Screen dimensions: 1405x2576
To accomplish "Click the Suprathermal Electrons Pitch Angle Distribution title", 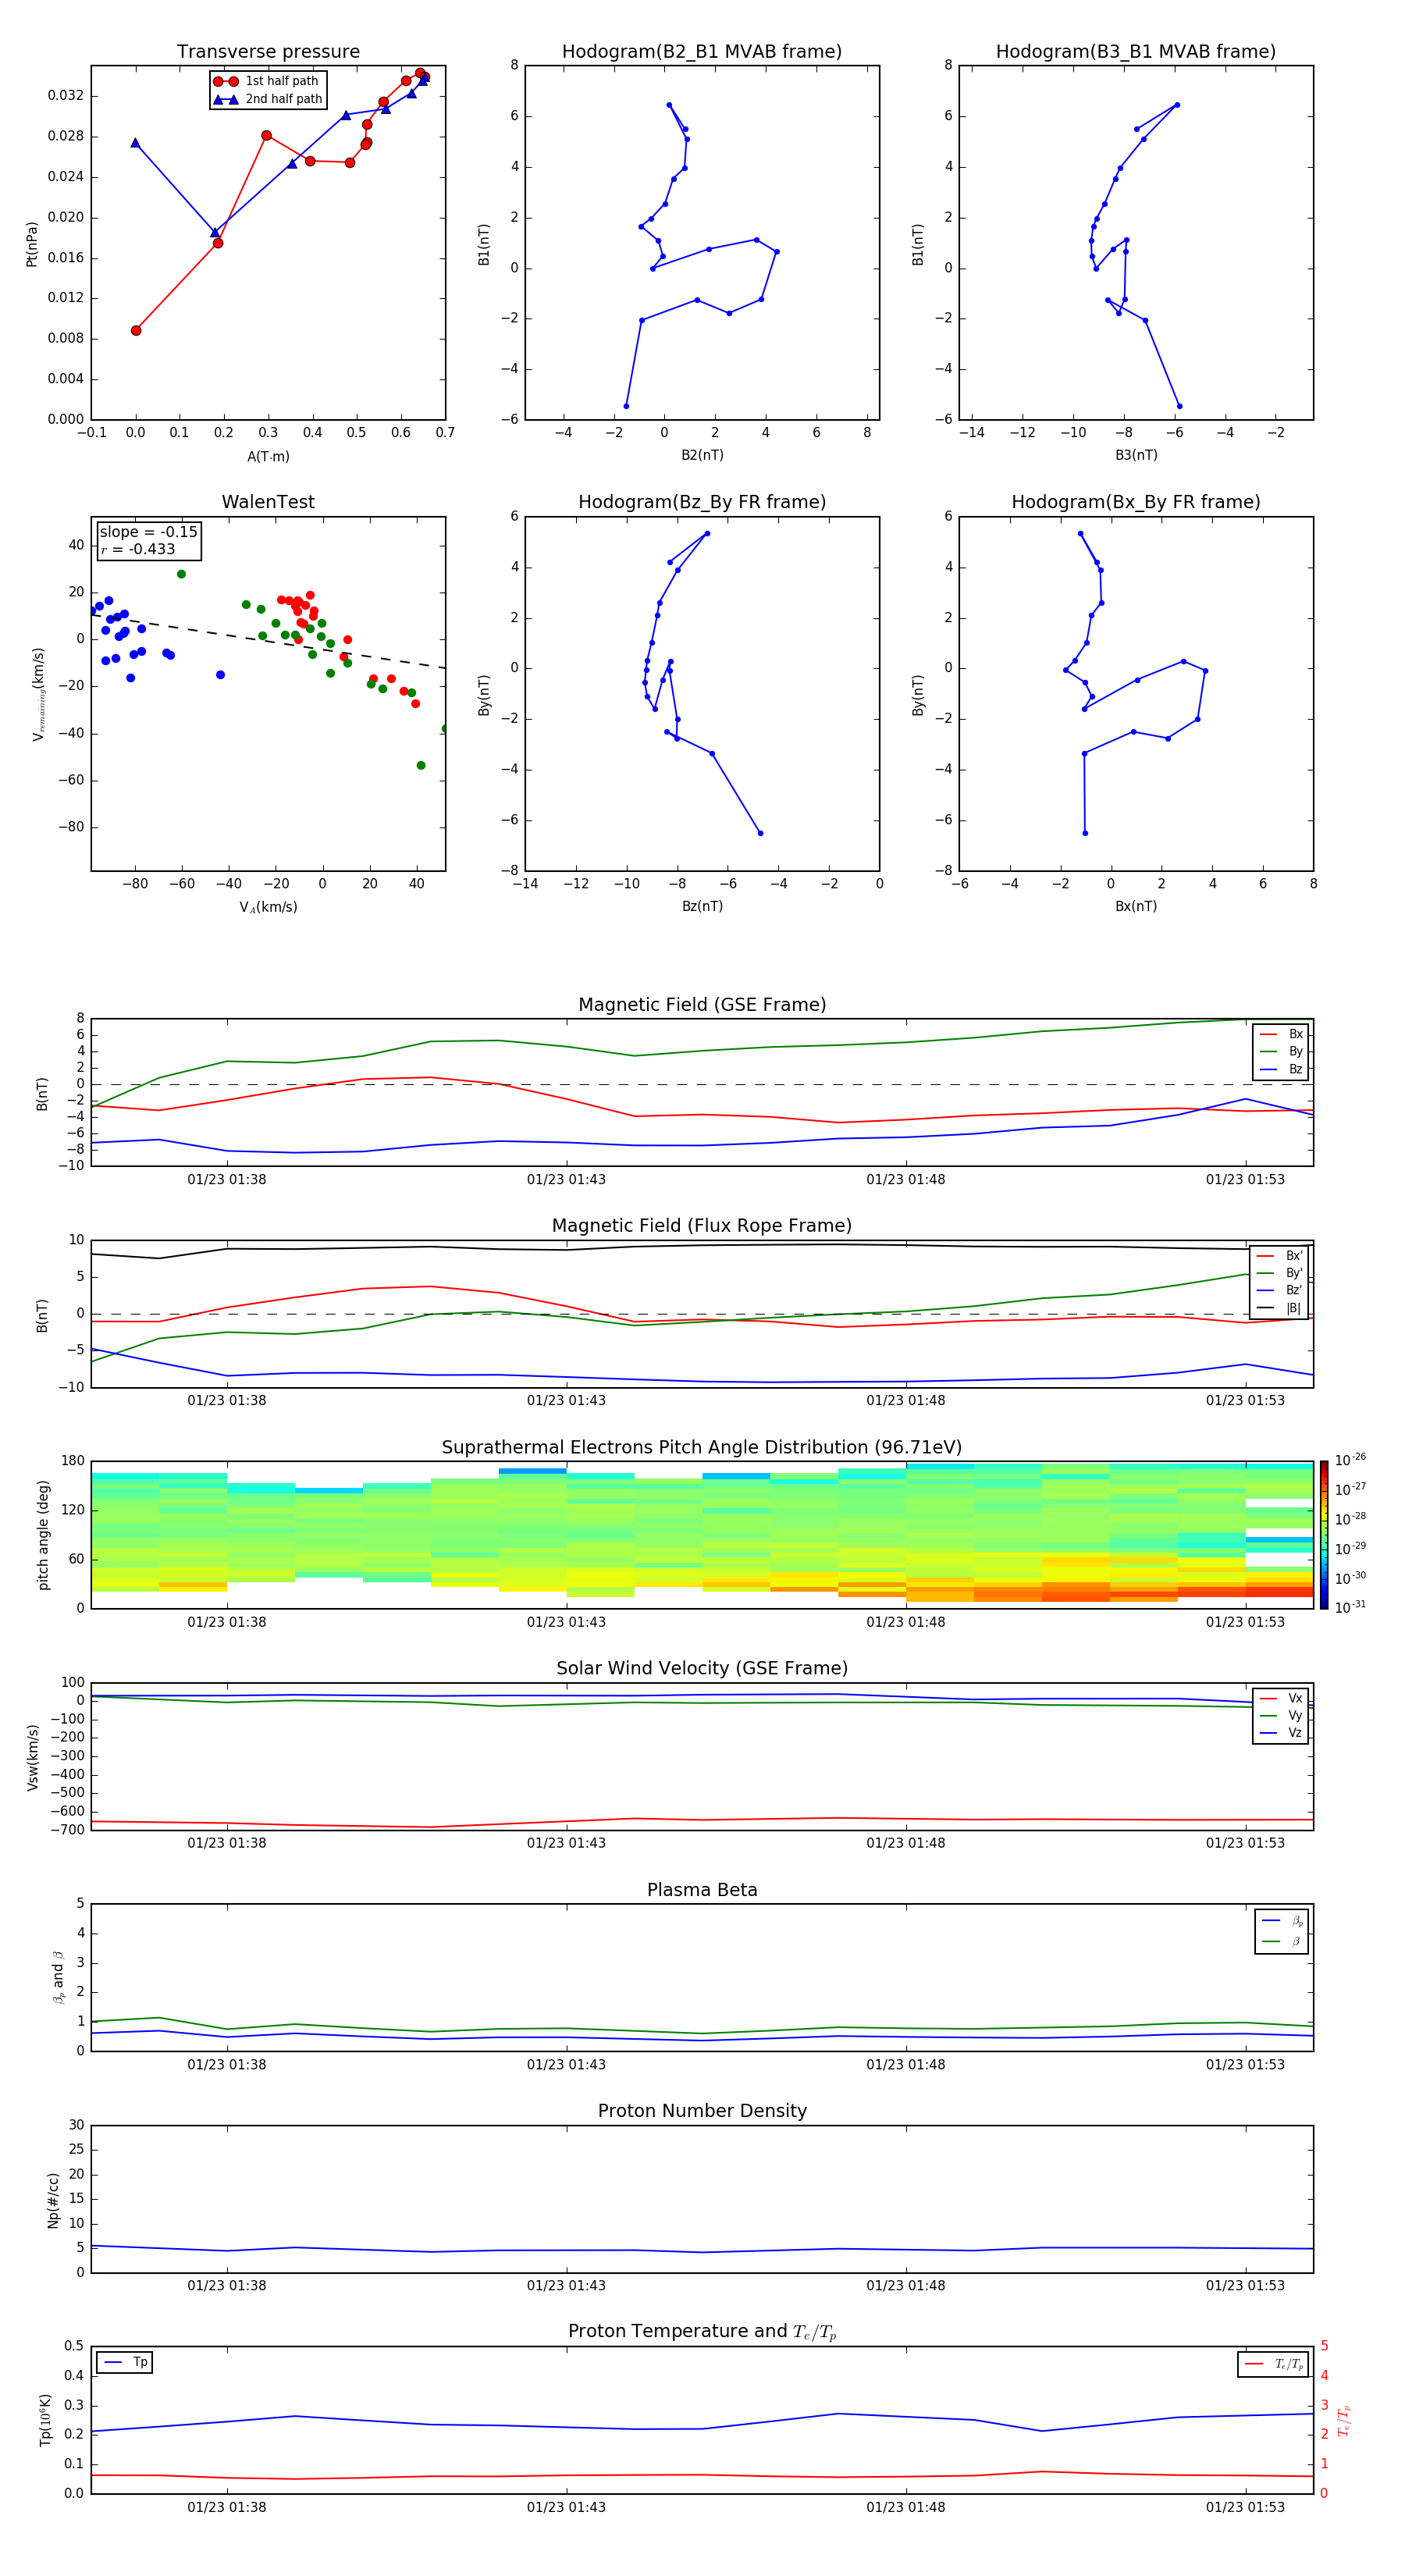I will tap(702, 1448).
